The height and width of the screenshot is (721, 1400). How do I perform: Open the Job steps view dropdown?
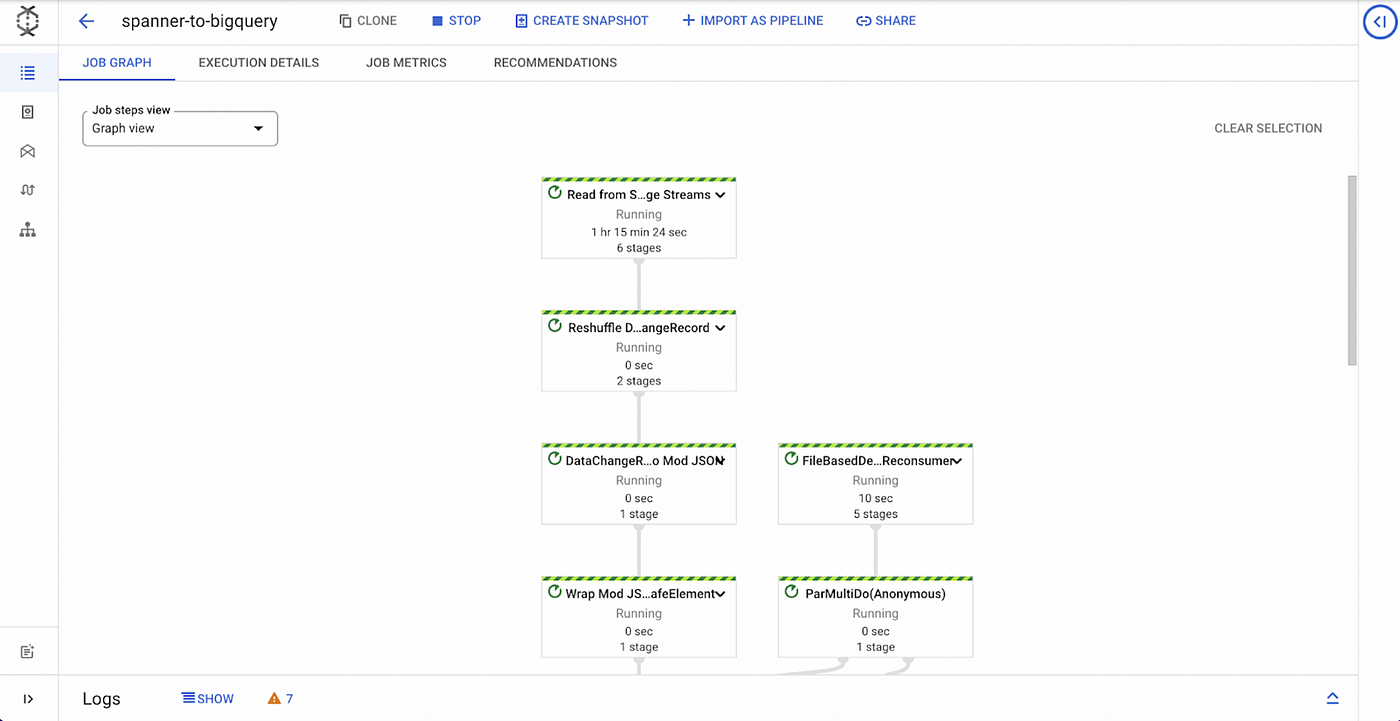[x=180, y=128]
